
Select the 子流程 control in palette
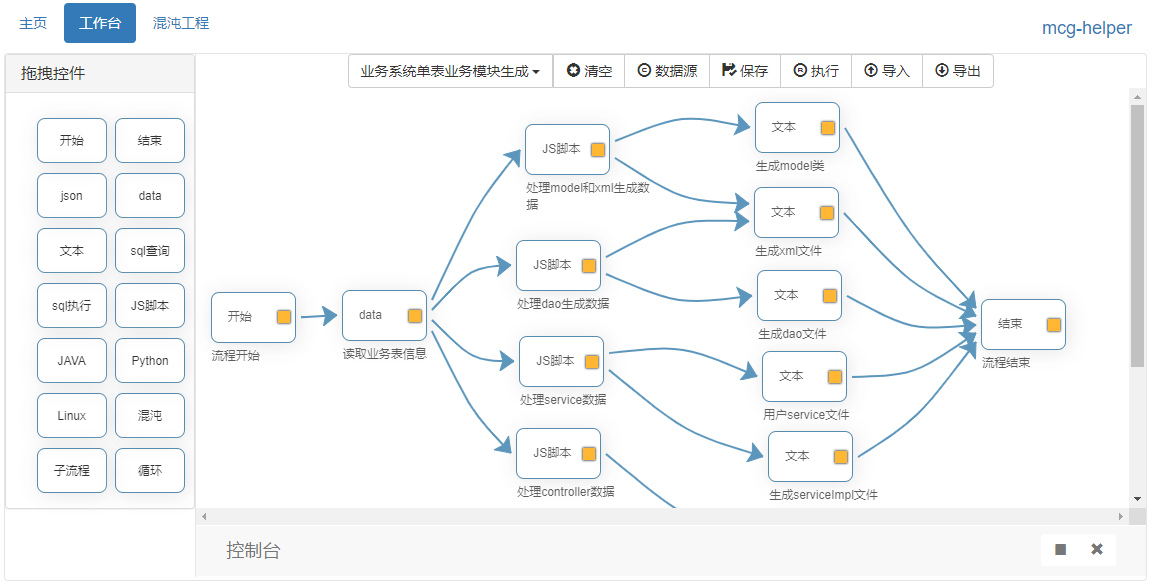coord(72,471)
